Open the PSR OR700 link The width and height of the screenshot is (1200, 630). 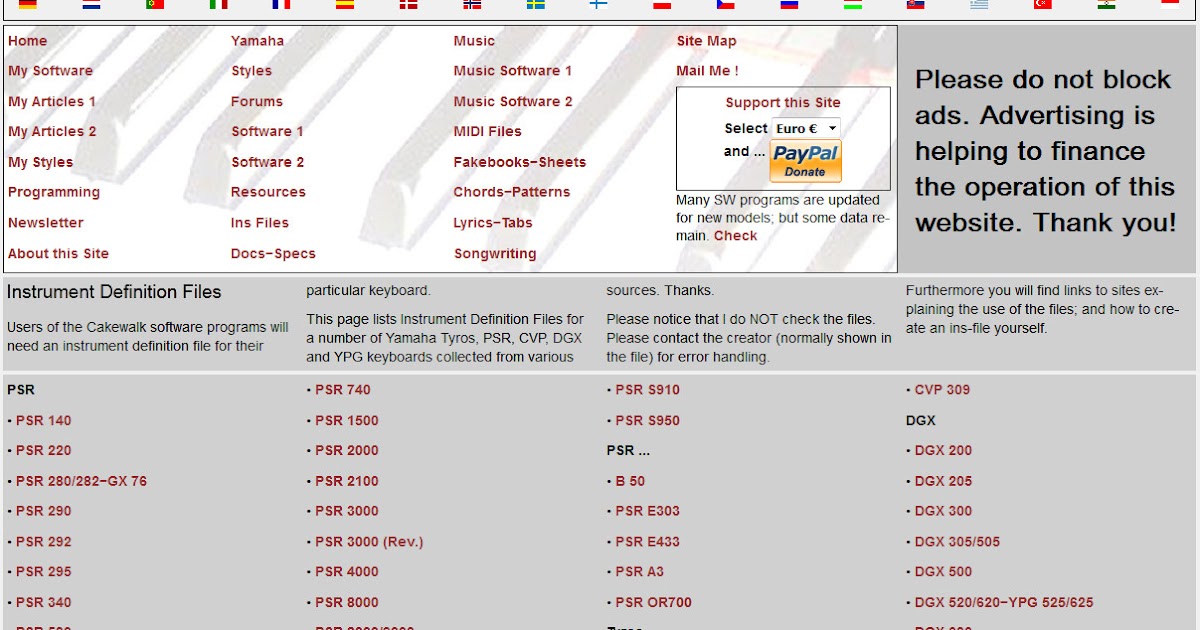coord(654,602)
